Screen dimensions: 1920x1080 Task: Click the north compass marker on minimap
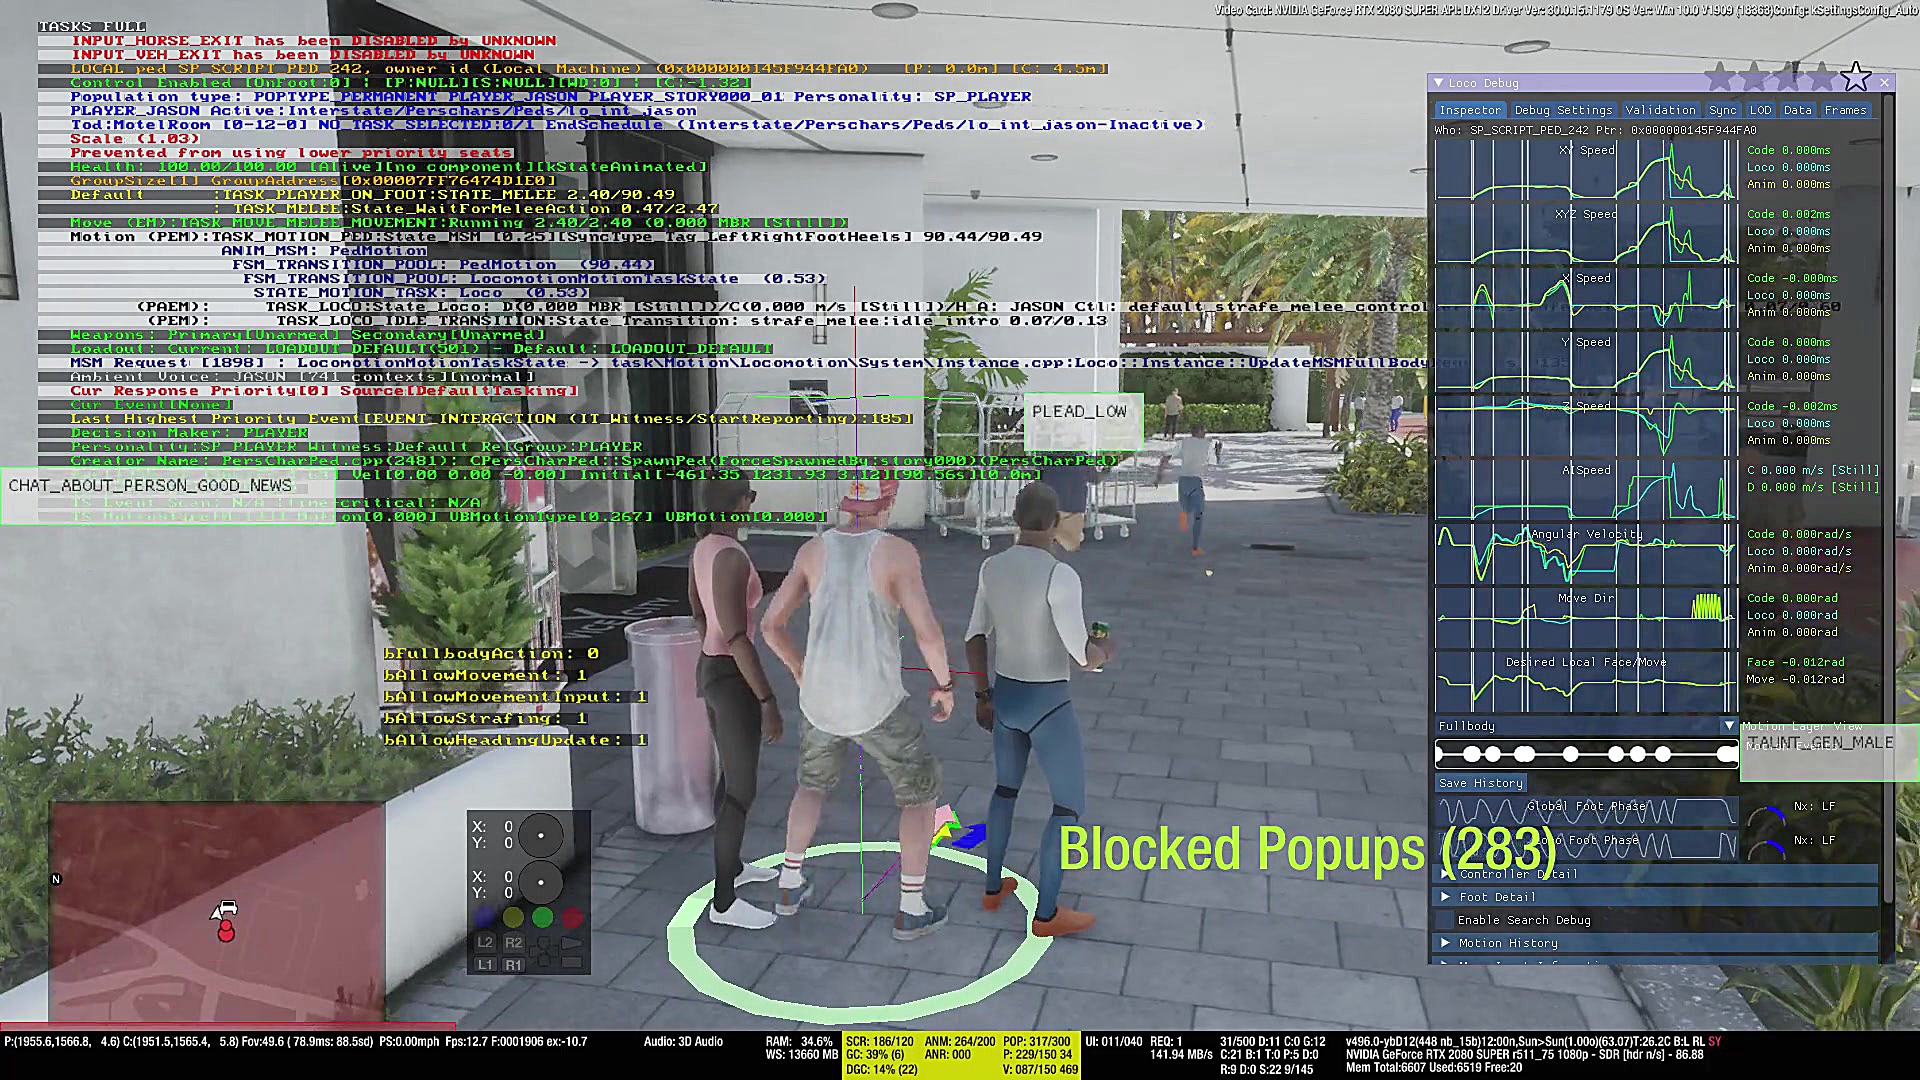click(x=56, y=879)
